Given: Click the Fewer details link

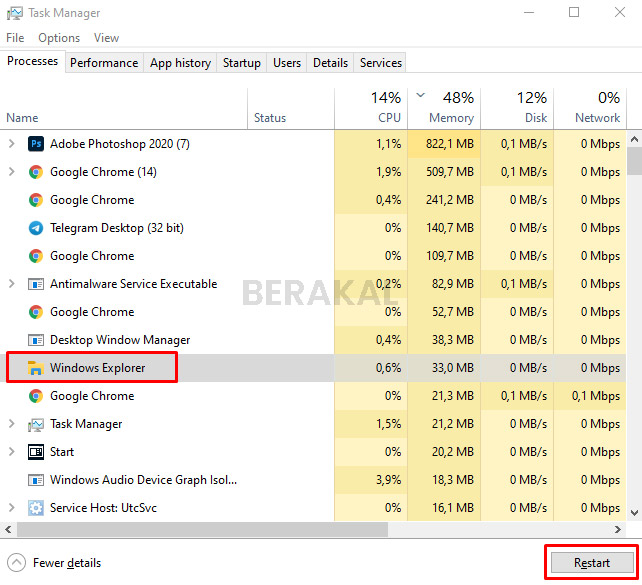Looking at the screenshot, I should 67,563.
